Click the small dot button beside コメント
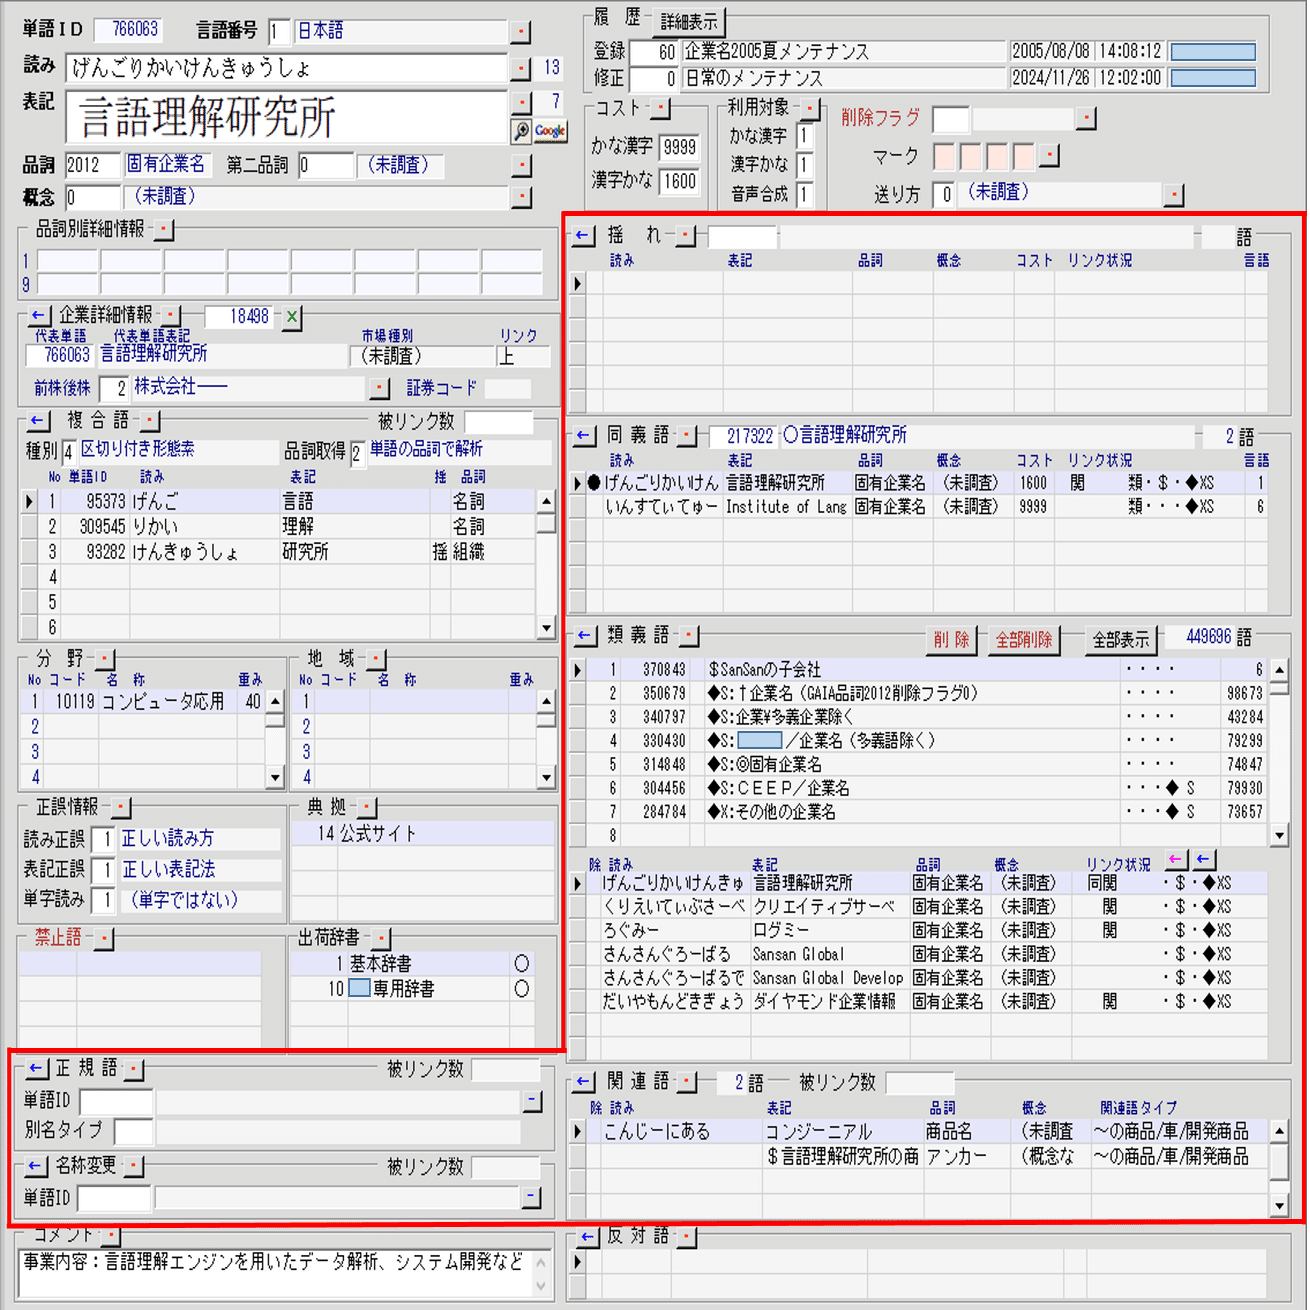1310x1310 pixels. coord(110,1237)
